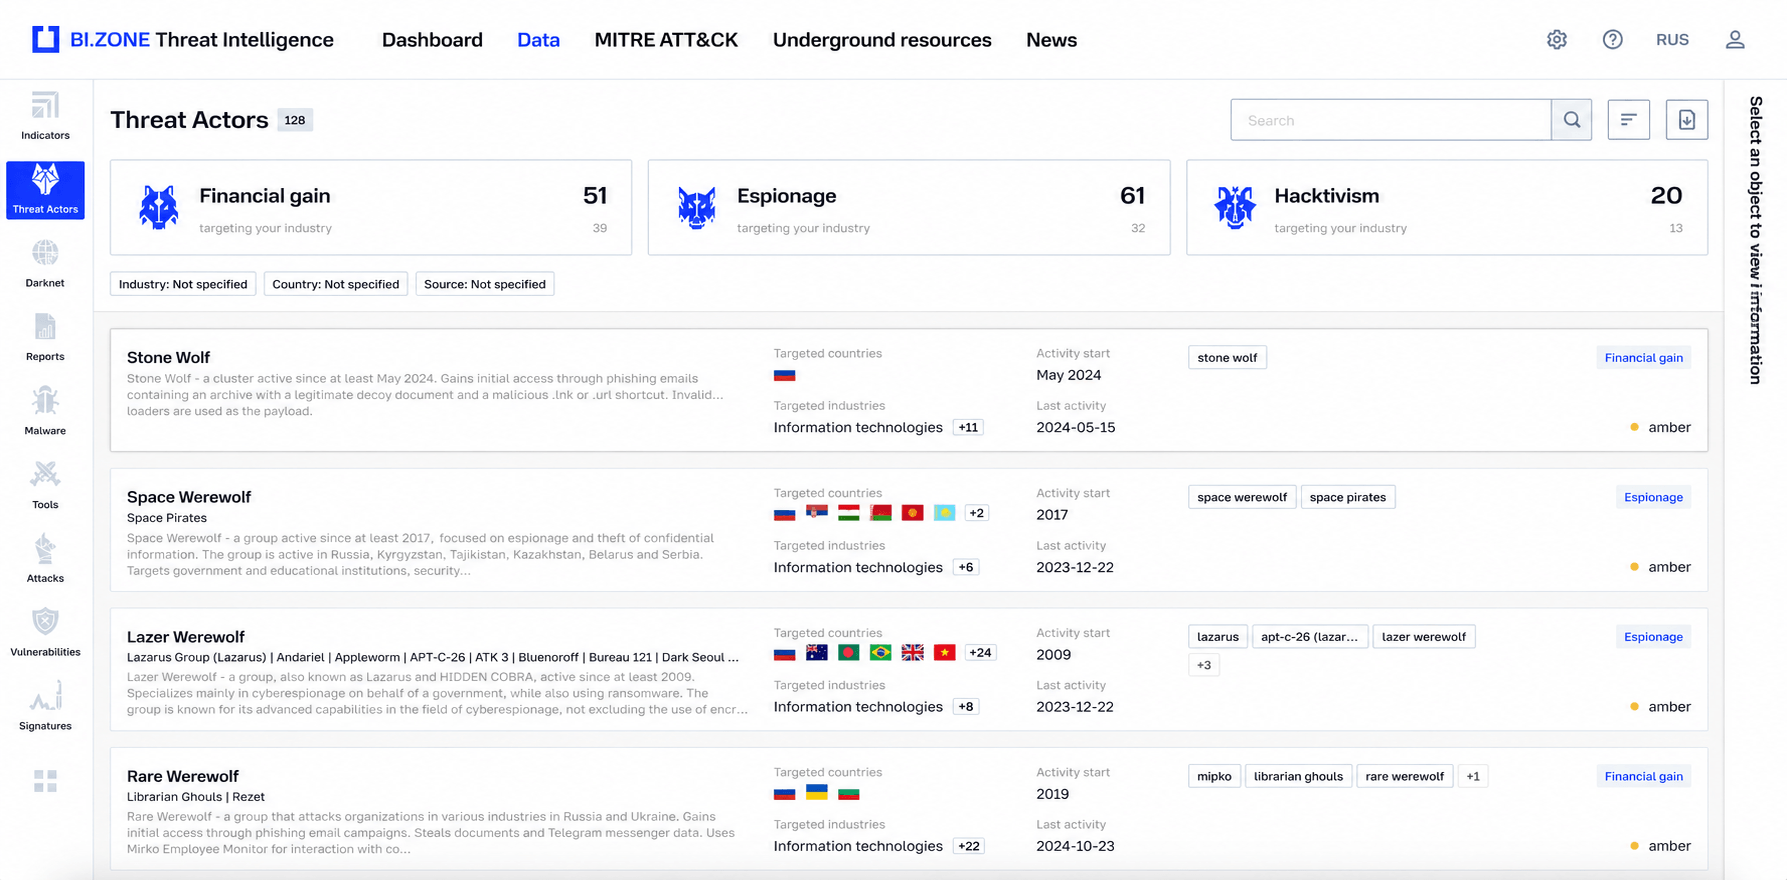Open the MITRE ATT&CK tab
Viewport: 1787px width, 880px height.
pyautogui.click(x=666, y=40)
